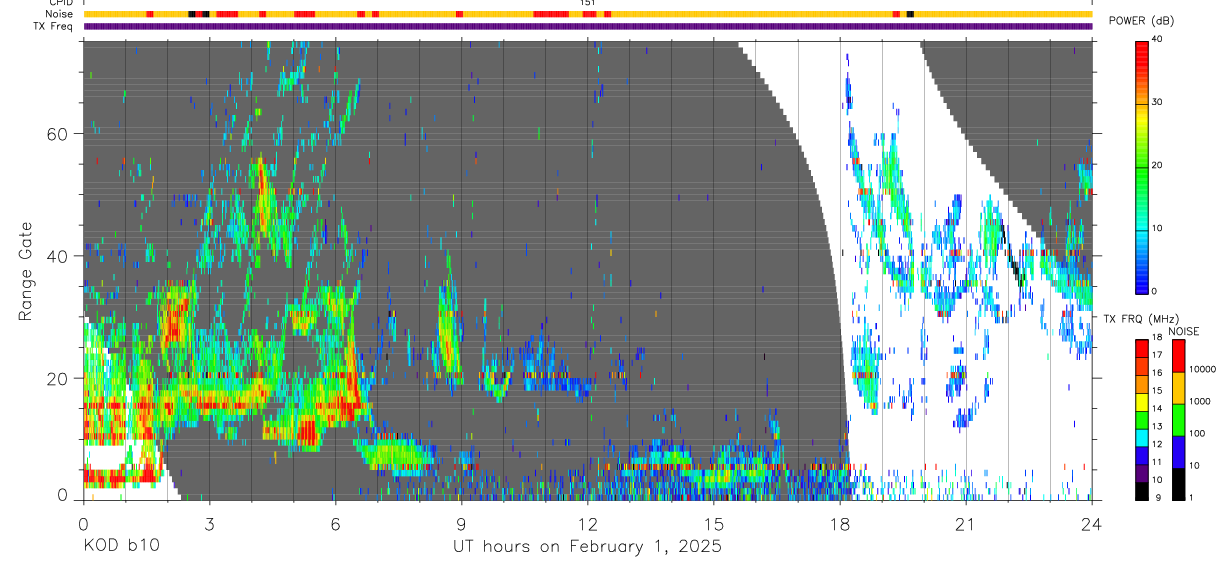Click the 18 tick on UT hours axis
This screenshot has height=567, width=1228.
click(x=840, y=523)
